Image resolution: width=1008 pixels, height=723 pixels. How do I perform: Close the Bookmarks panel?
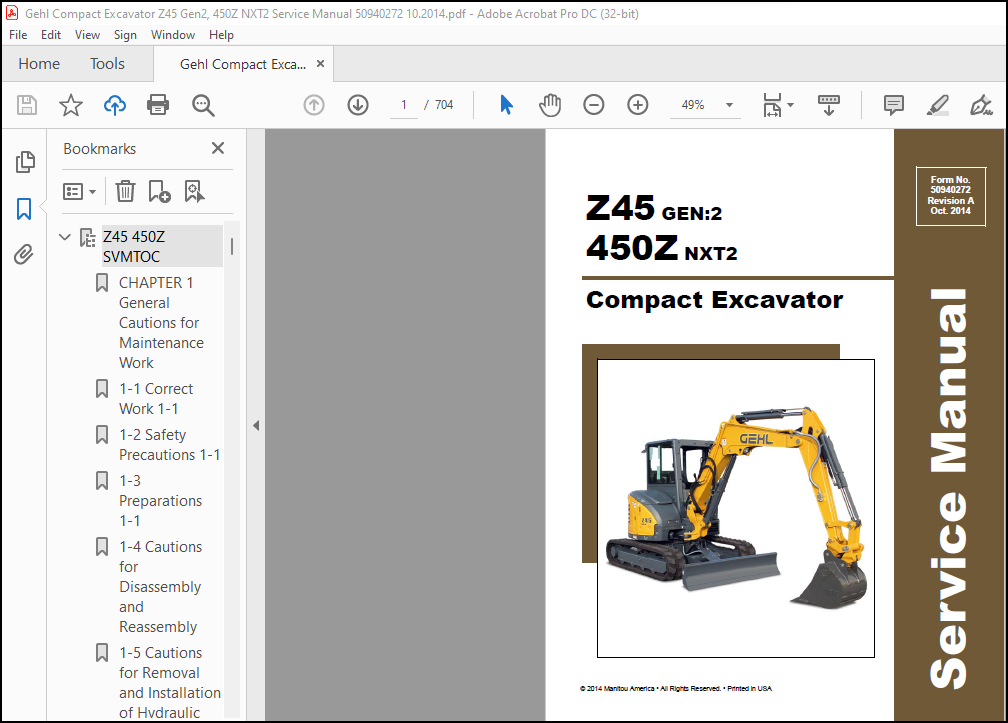[x=218, y=148]
